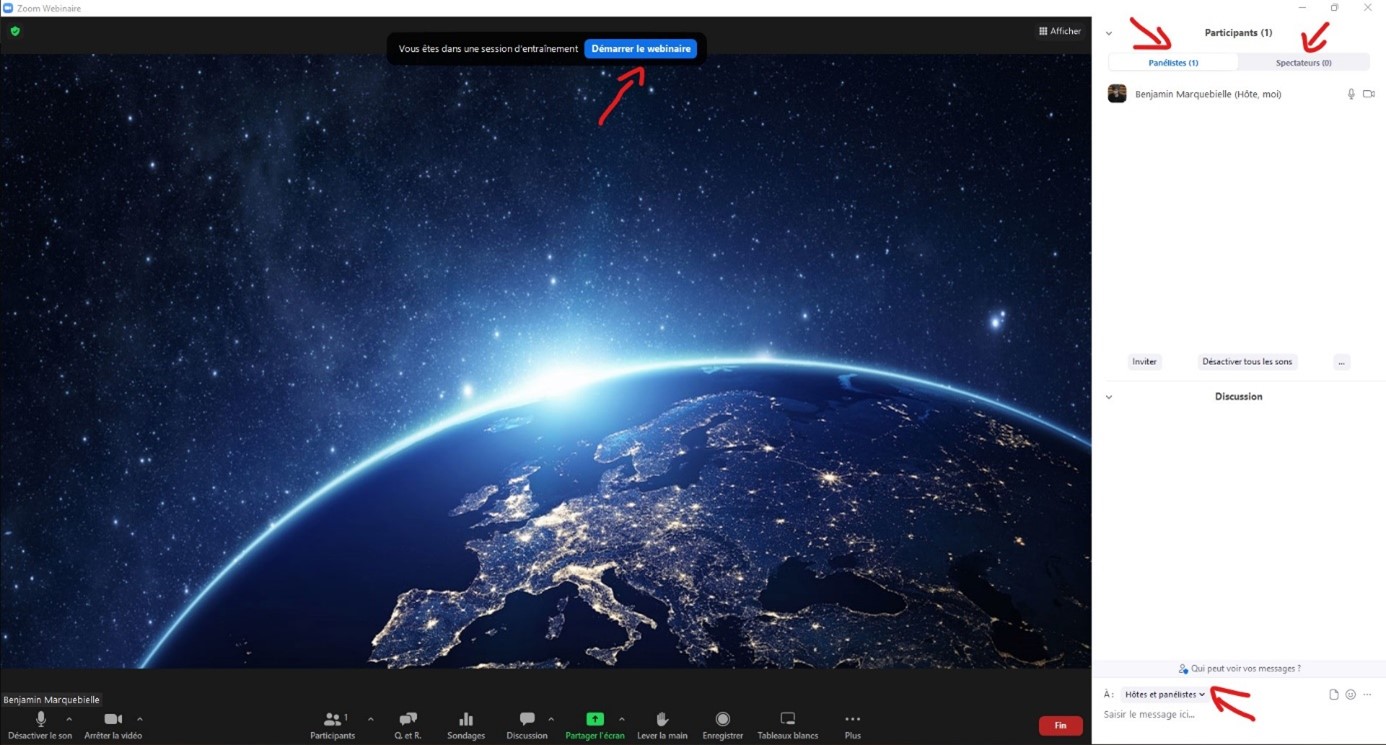Image resolution: width=1386 pixels, height=745 pixels.
Task: Switch to the Spectateurs (0) tab
Action: click(1303, 62)
